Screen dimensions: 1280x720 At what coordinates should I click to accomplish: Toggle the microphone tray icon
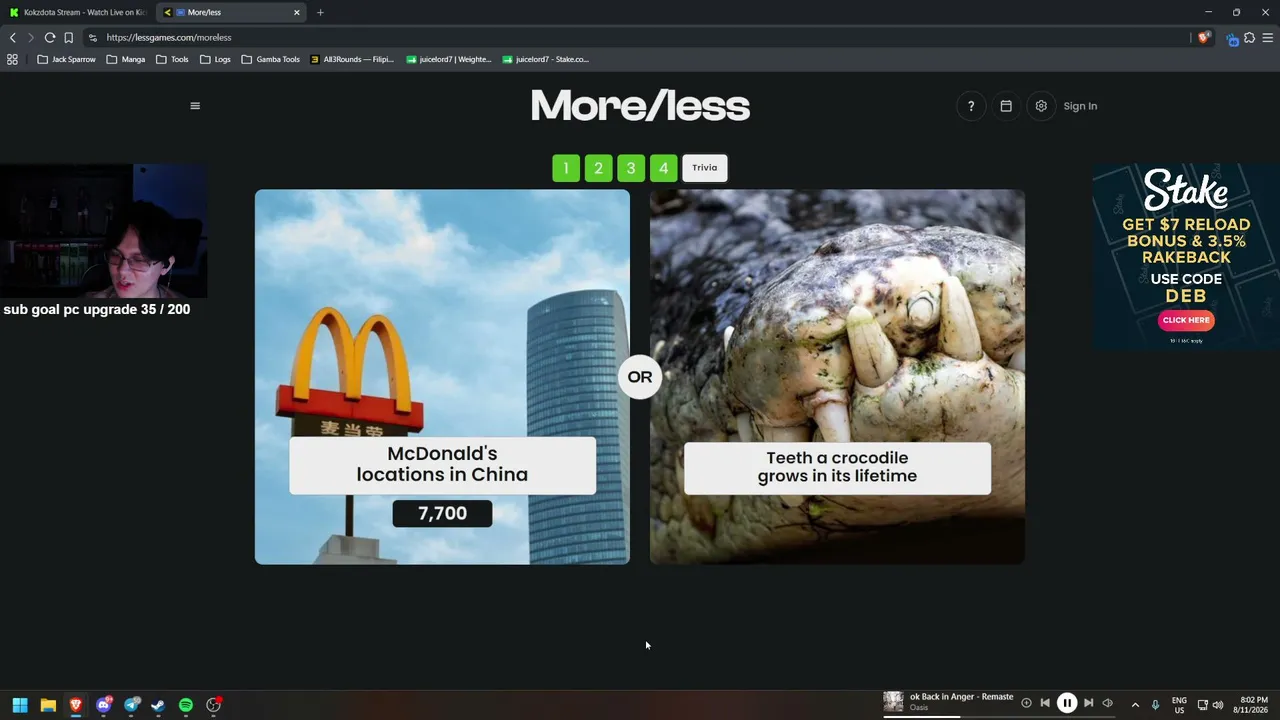point(1156,705)
